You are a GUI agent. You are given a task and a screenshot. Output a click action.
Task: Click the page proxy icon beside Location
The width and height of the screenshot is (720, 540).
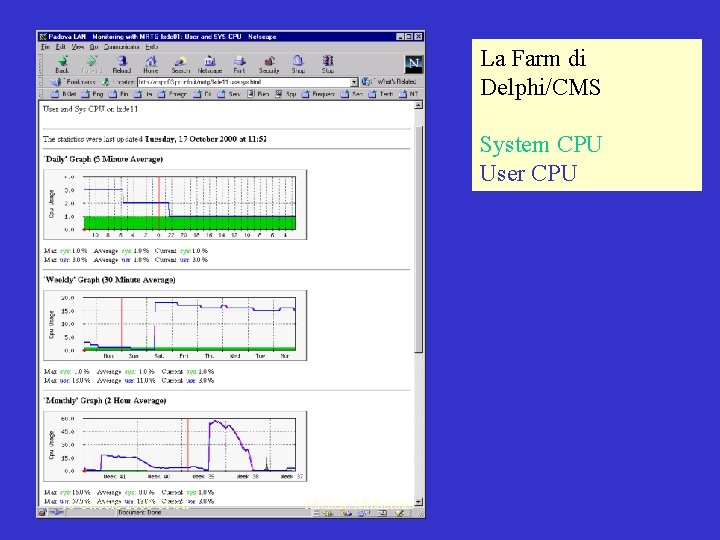pos(106,82)
